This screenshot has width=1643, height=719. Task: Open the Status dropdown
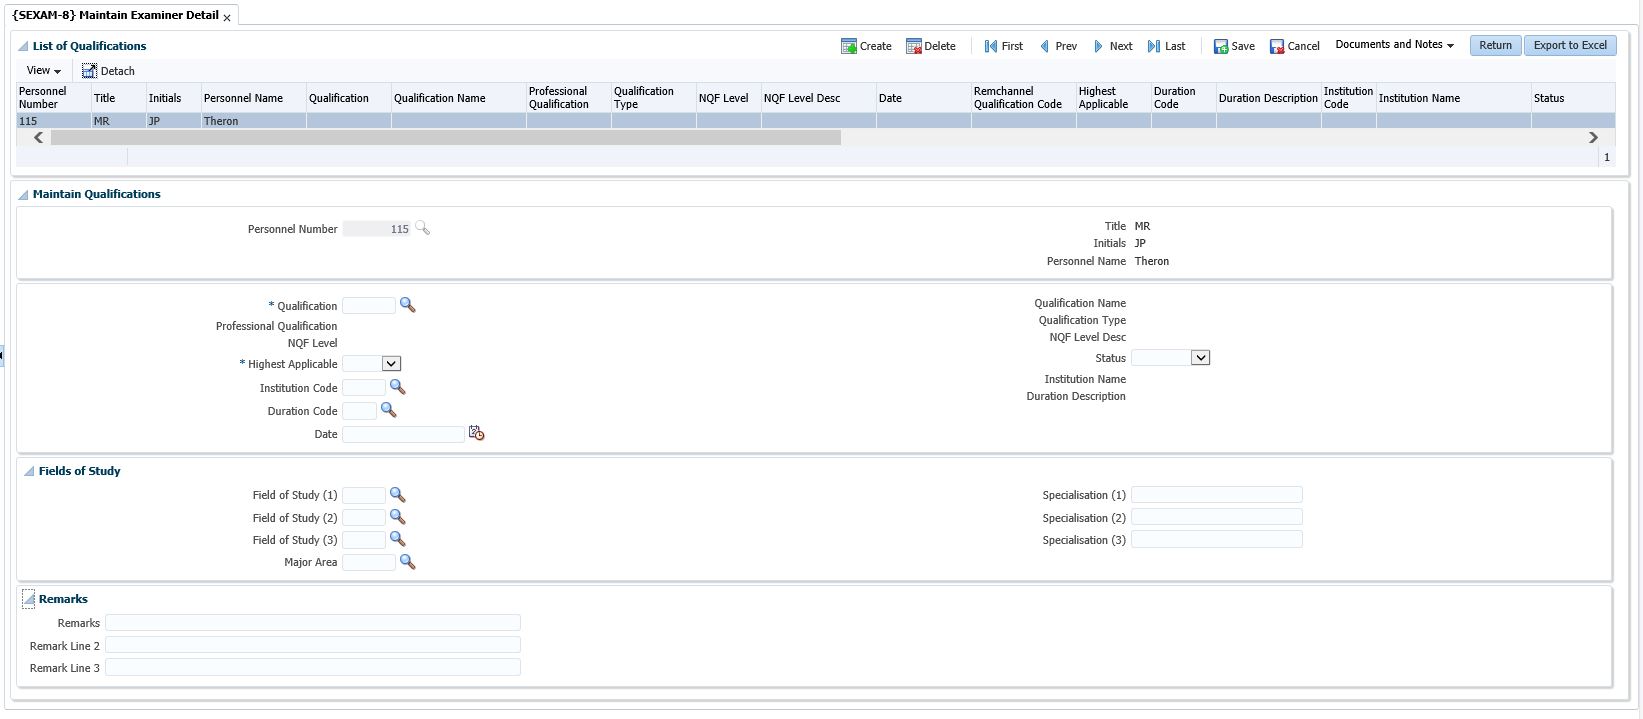pyautogui.click(x=1200, y=358)
